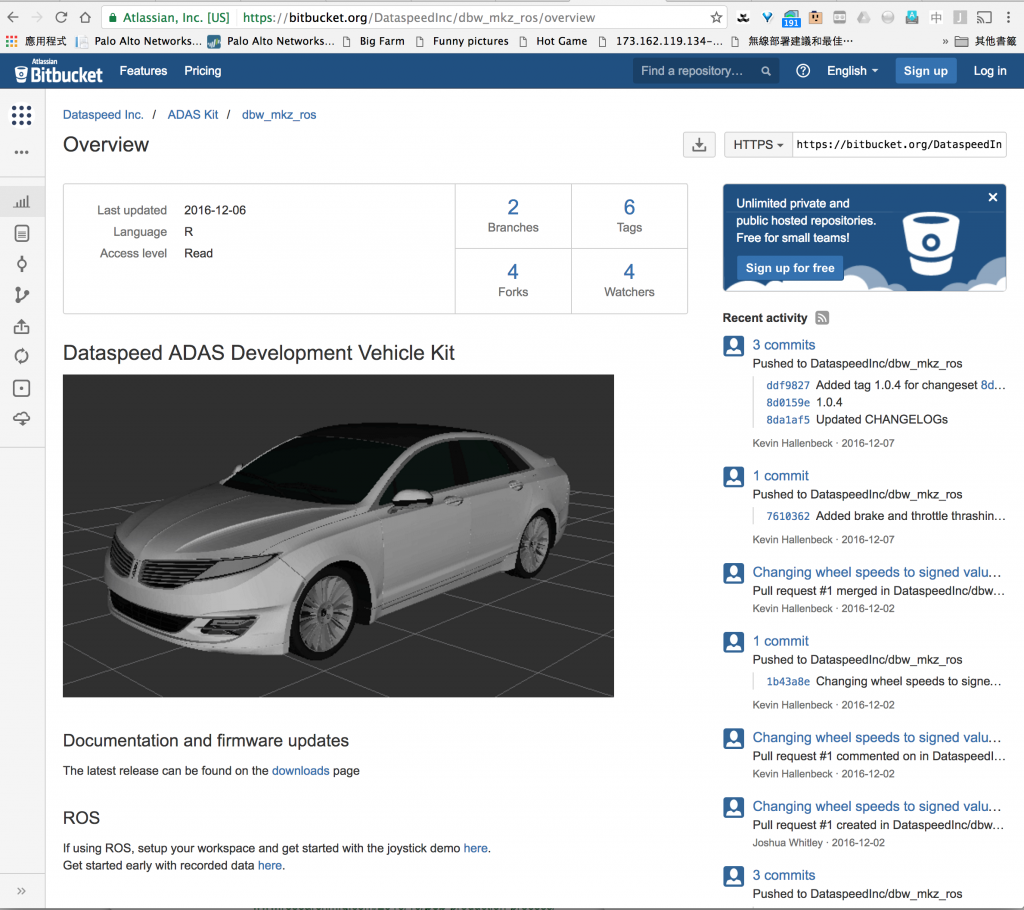1024x910 pixels.
Task: Click the browser address bar URL
Action: (418, 18)
